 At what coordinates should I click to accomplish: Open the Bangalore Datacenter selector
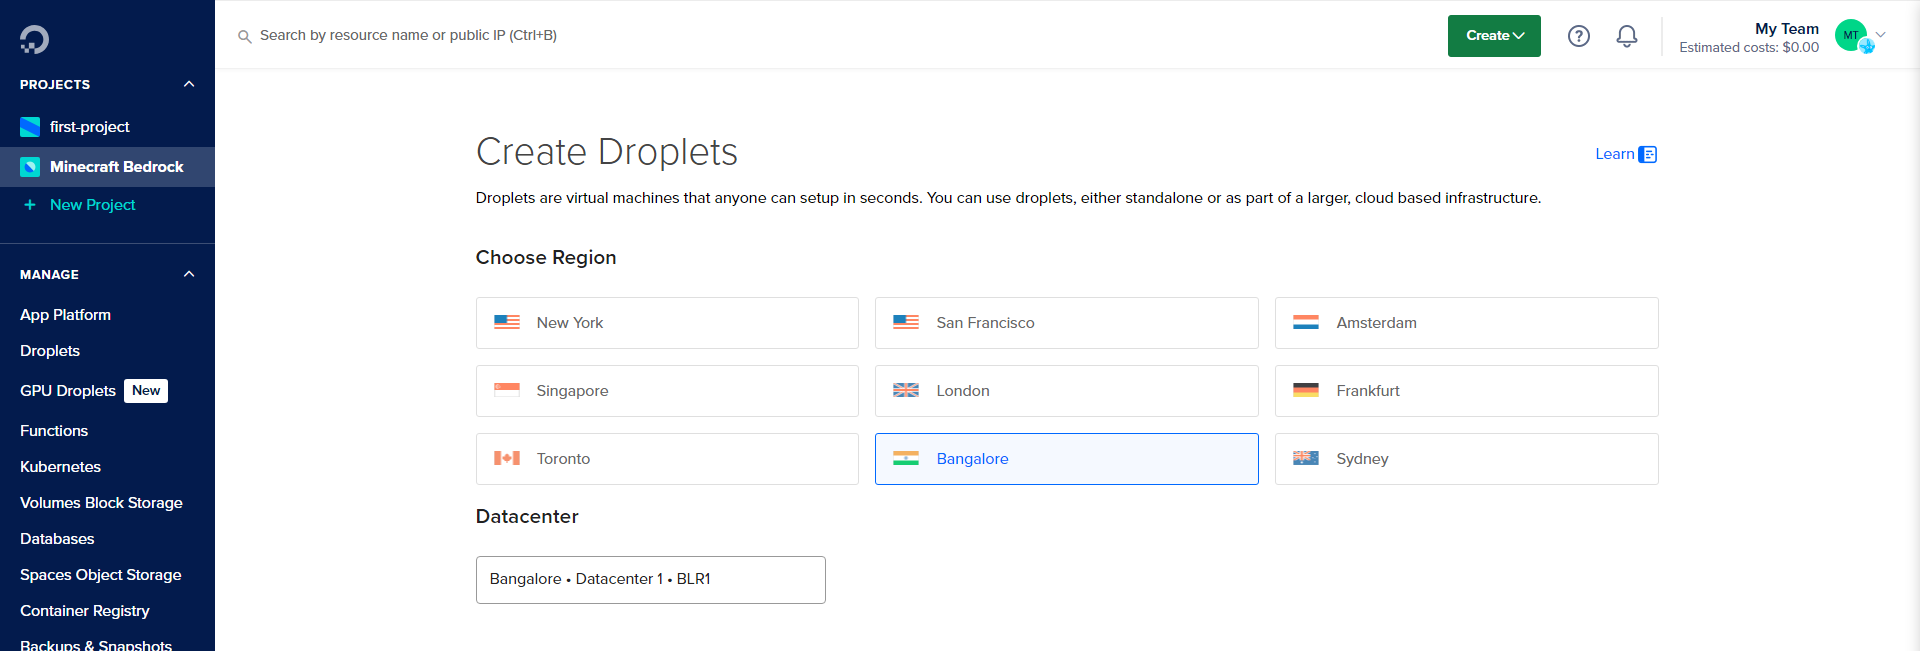pos(650,579)
